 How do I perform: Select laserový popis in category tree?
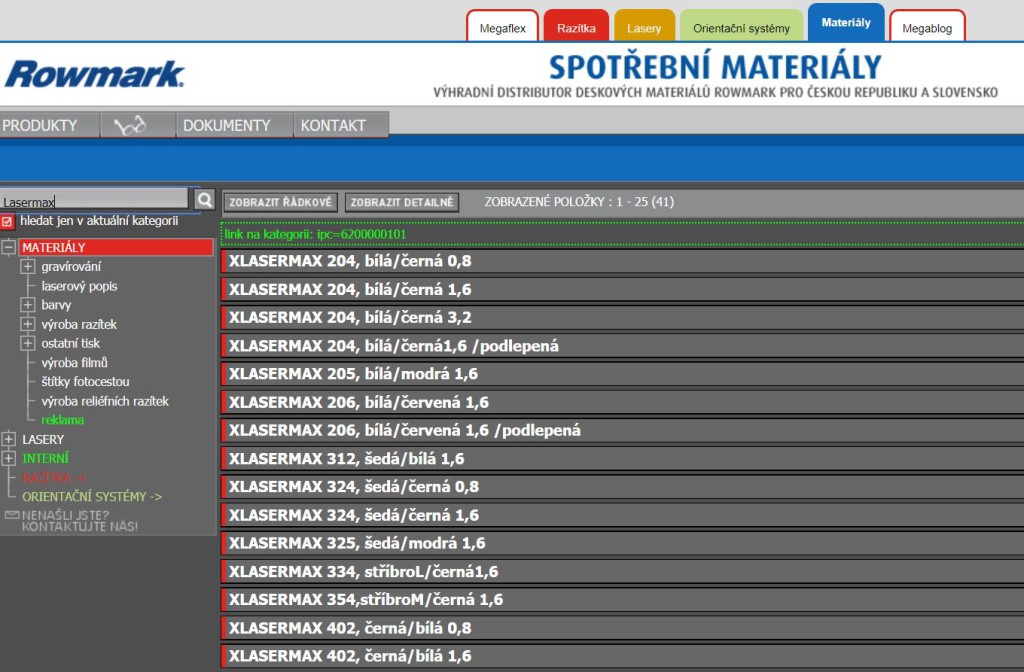click(79, 286)
